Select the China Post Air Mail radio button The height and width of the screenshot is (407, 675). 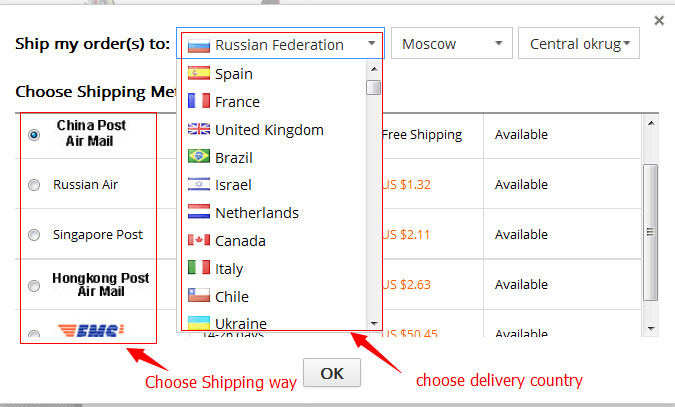coord(35,134)
